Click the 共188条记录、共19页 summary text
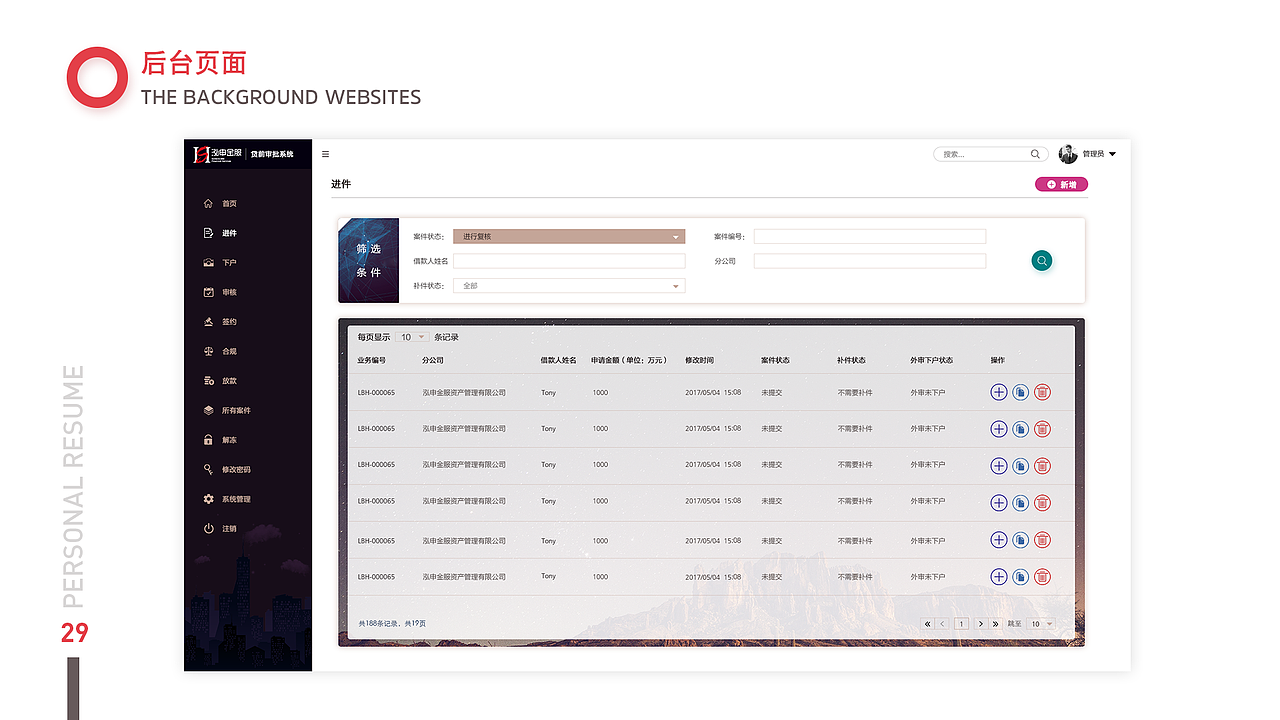Viewport: 1280px width, 720px height. click(x=392, y=624)
